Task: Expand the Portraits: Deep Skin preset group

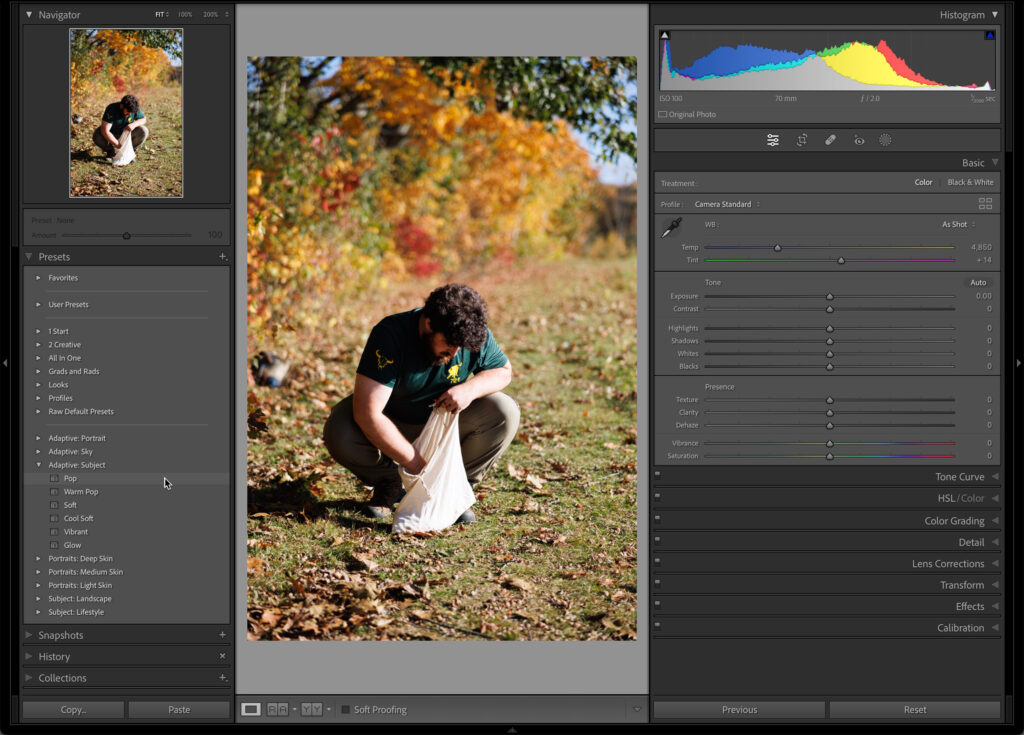Action: [x=39, y=559]
